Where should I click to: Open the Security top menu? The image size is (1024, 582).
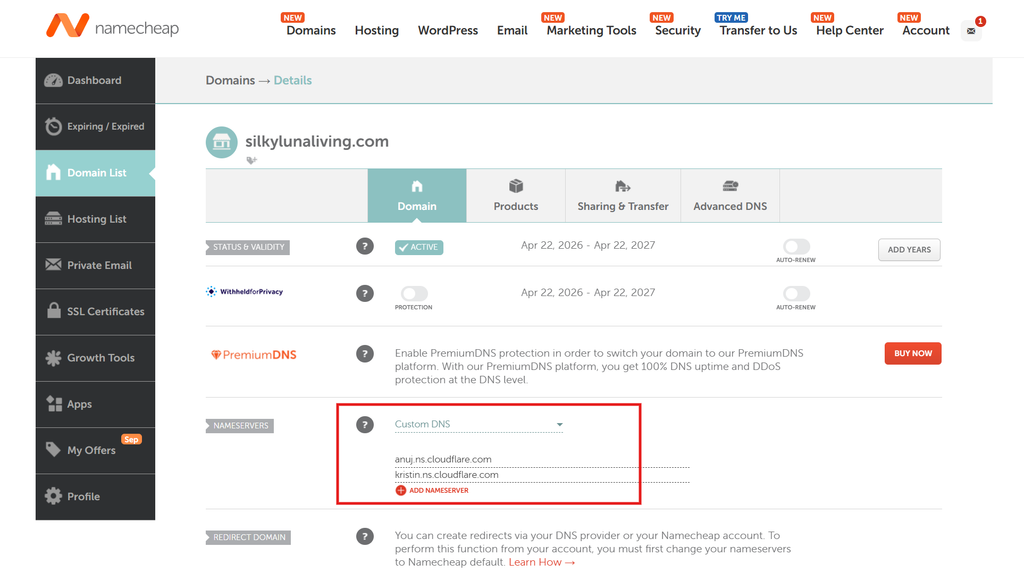tap(678, 30)
